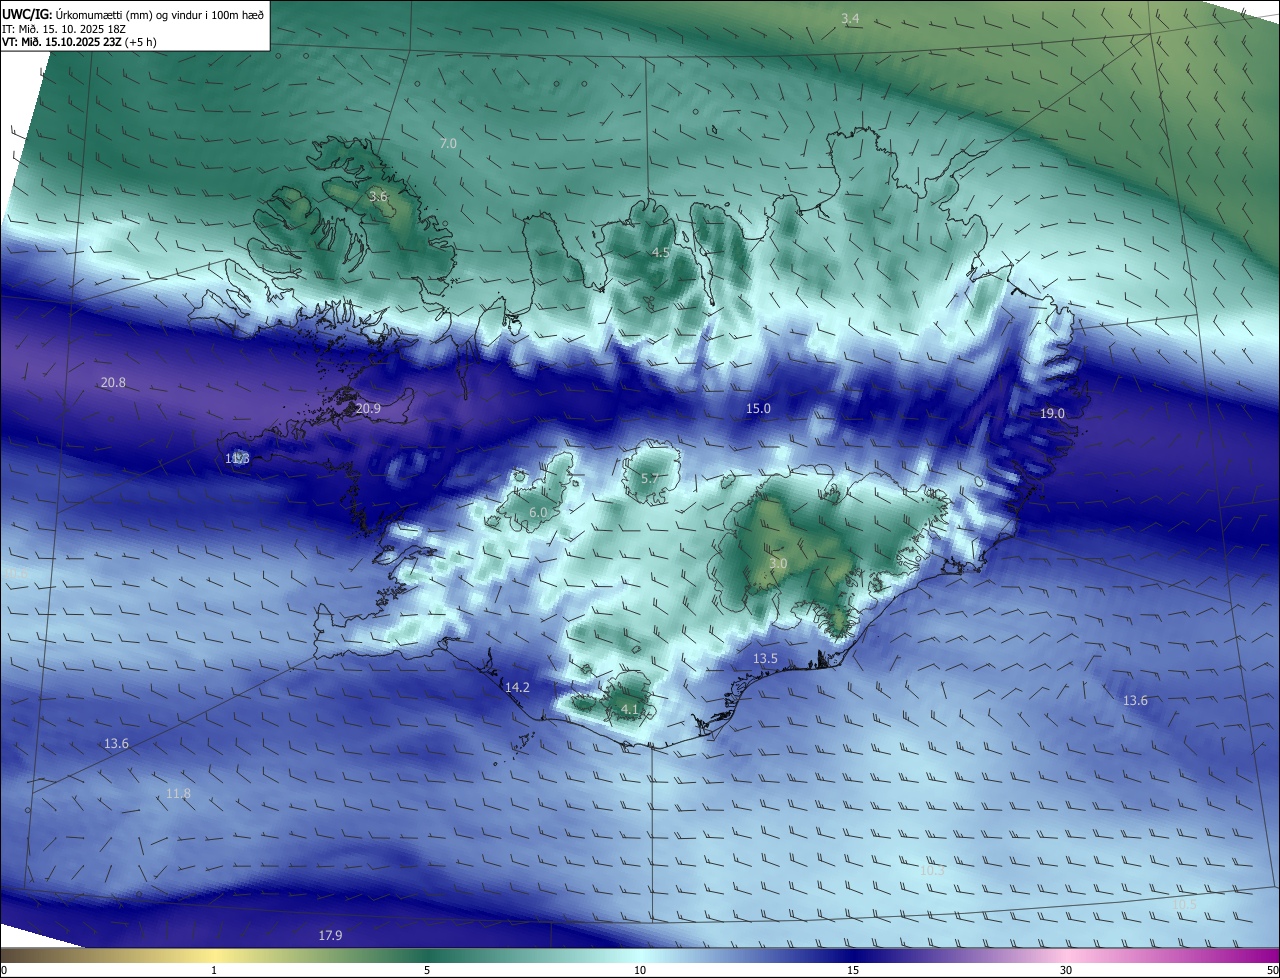
Task: Click the 6.0 value label
Action: coord(538,513)
